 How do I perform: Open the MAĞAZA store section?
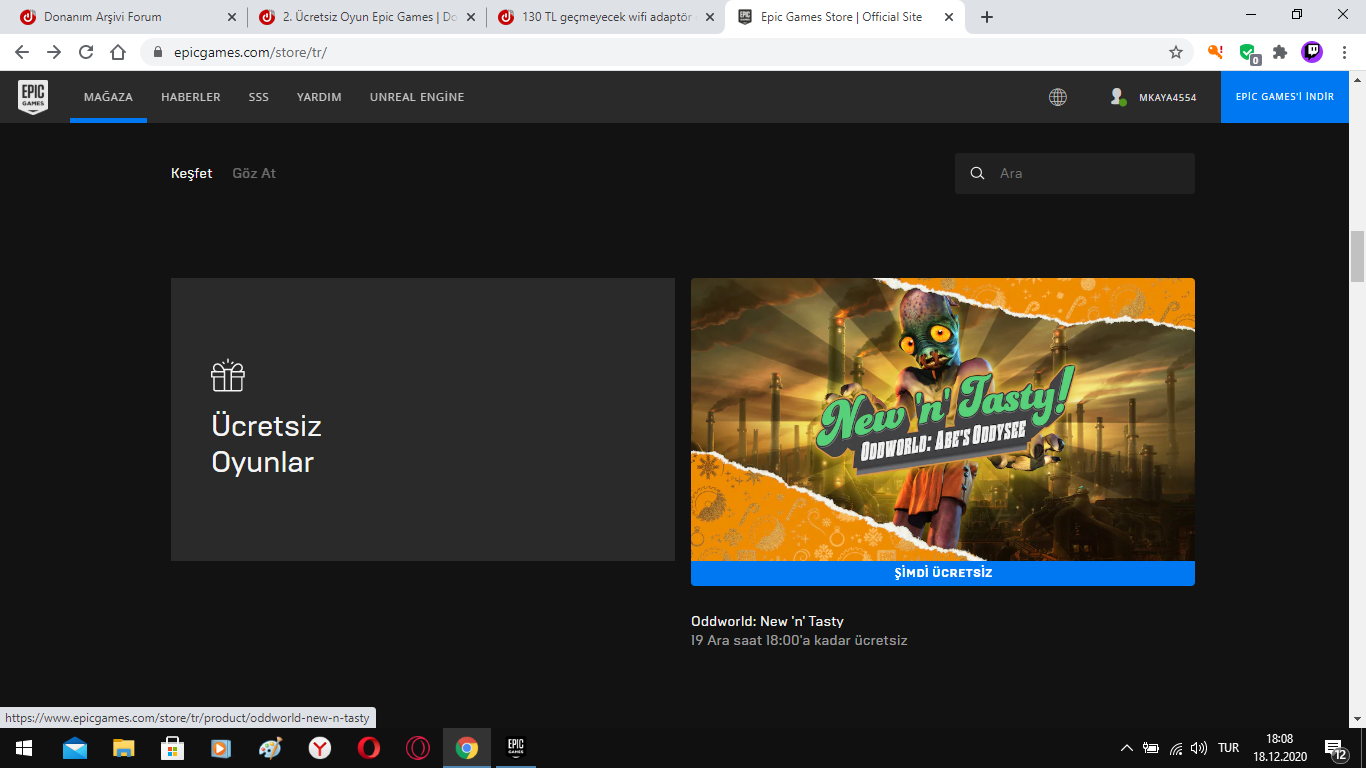[108, 97]
